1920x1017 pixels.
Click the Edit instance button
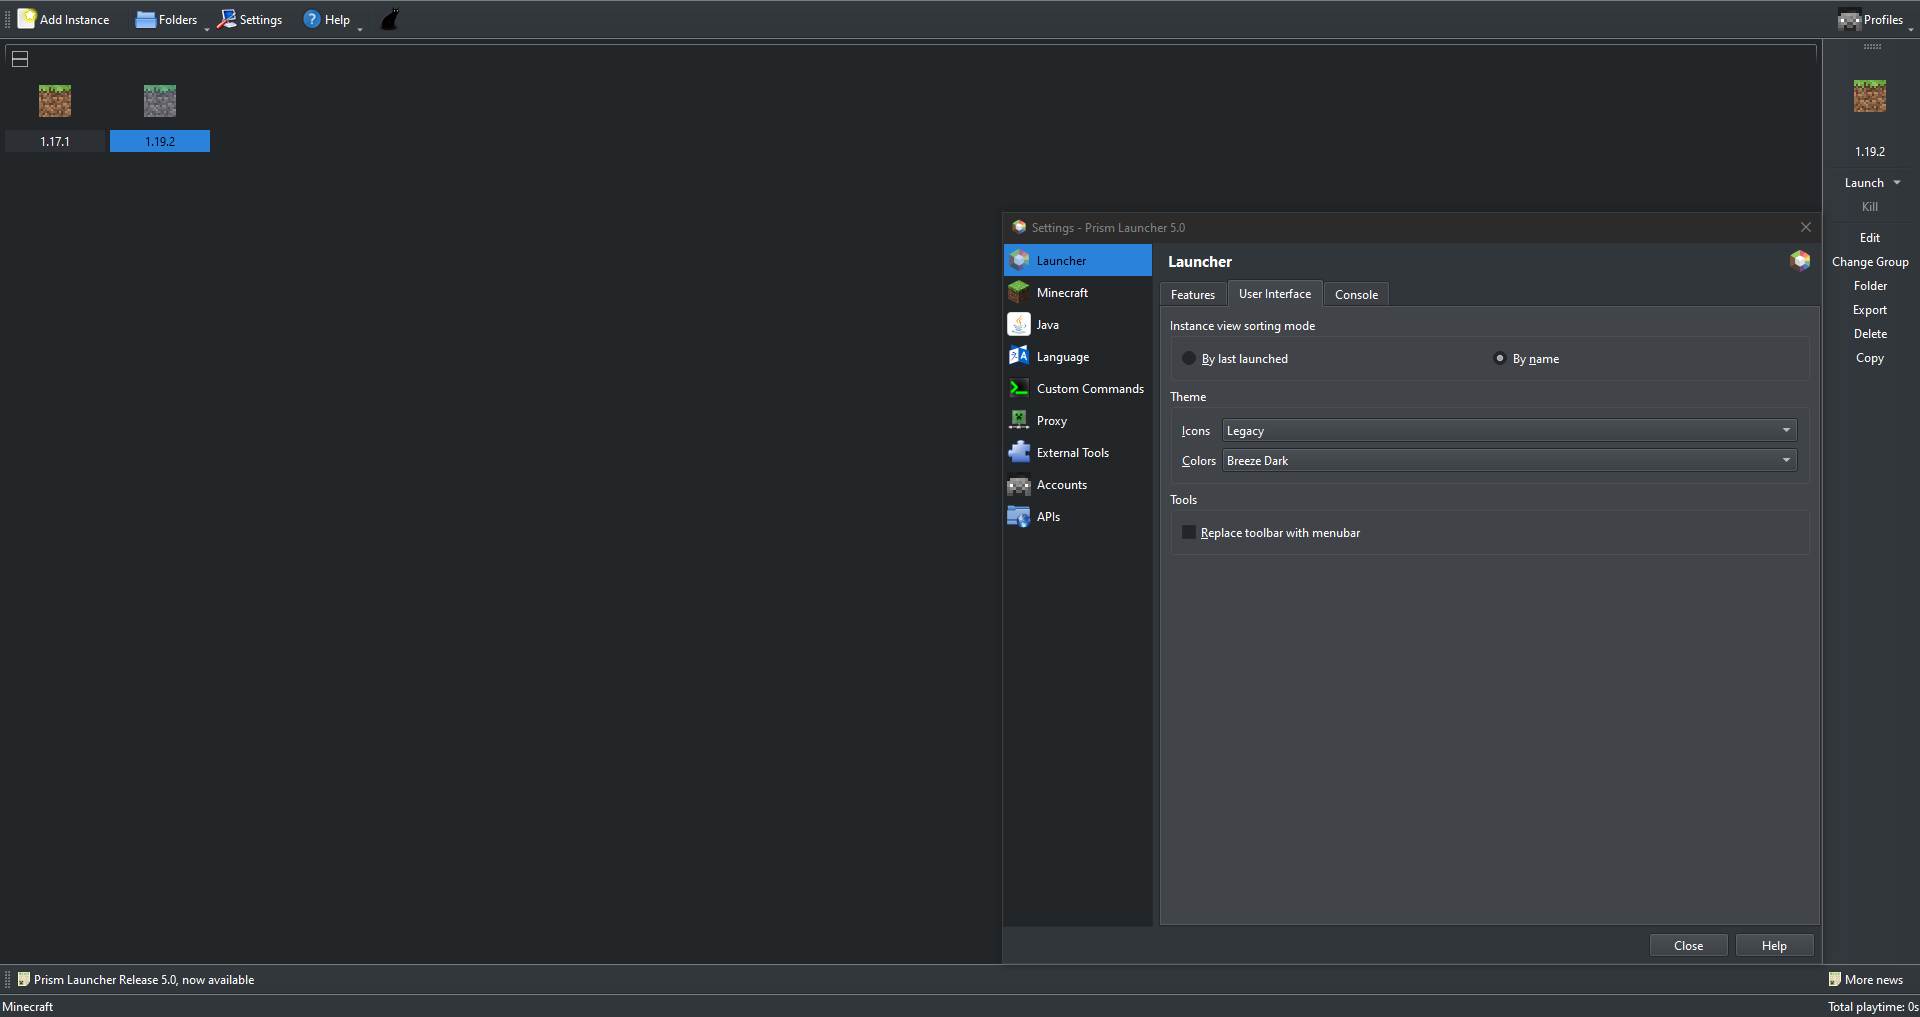[1870, 238]
